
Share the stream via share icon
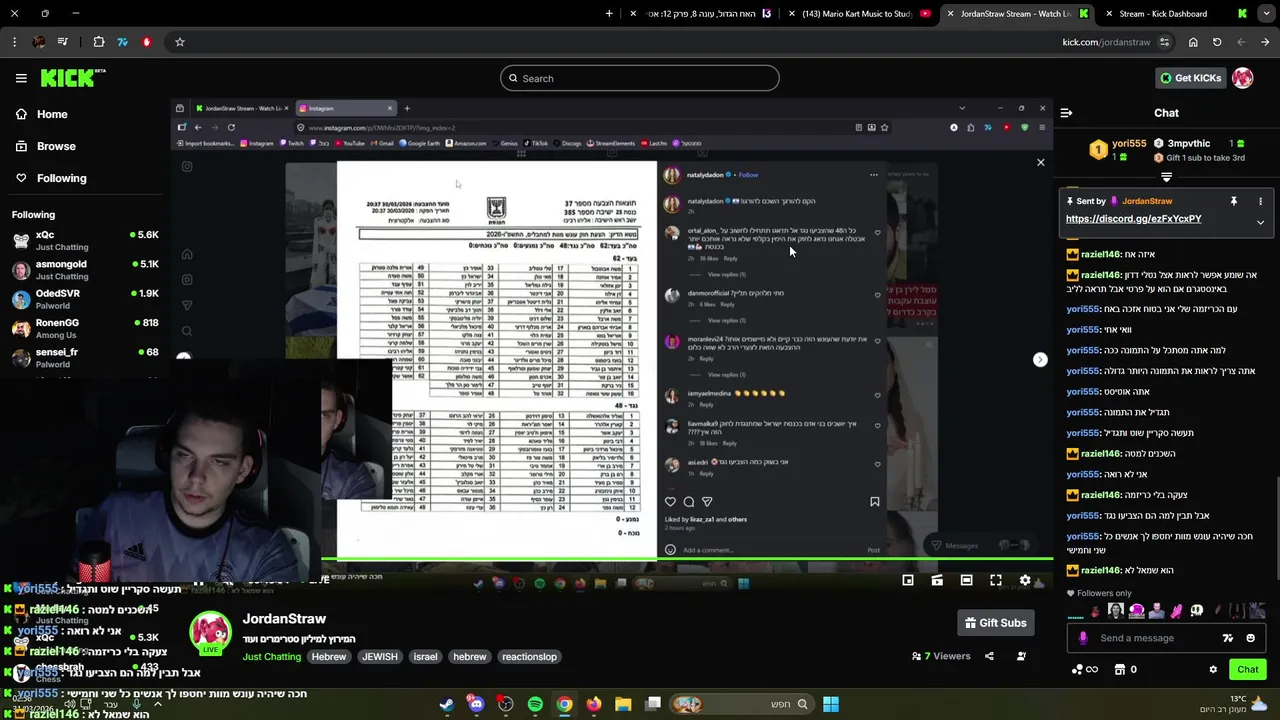(x=989, y=656)
